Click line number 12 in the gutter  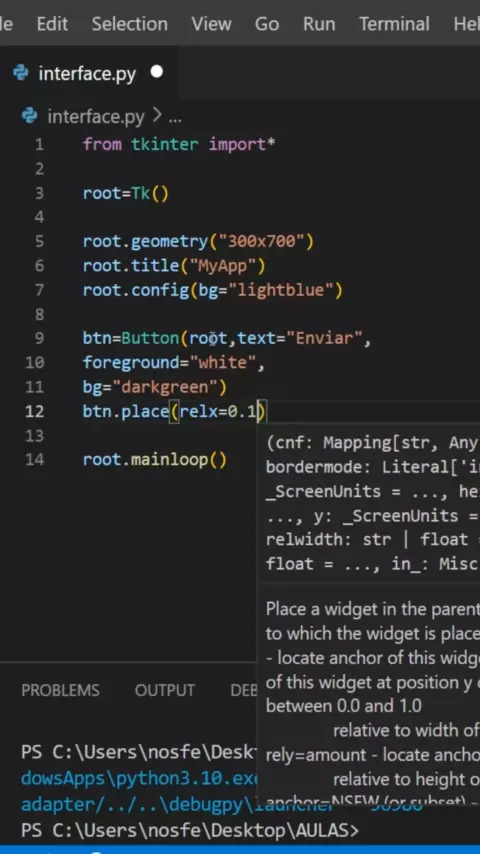[34, 411]
